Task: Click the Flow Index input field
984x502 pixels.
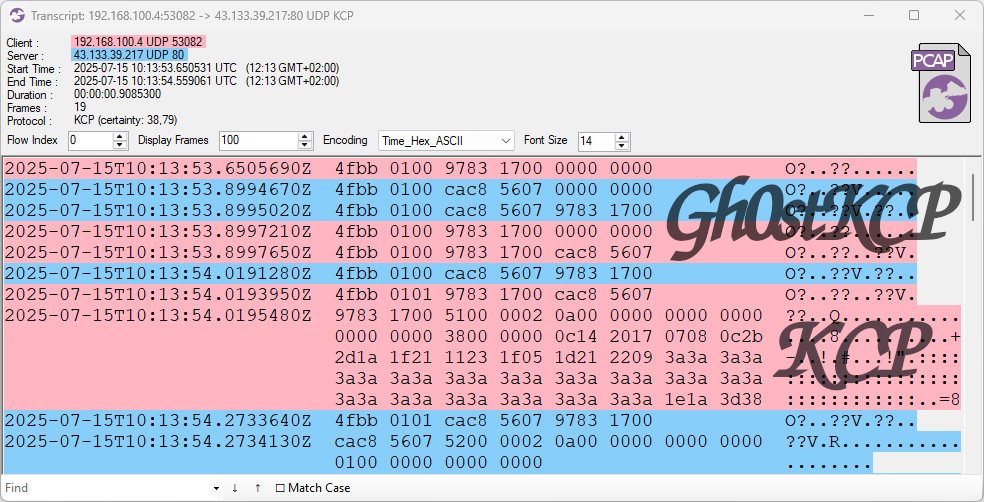Action: pos(90,141)
